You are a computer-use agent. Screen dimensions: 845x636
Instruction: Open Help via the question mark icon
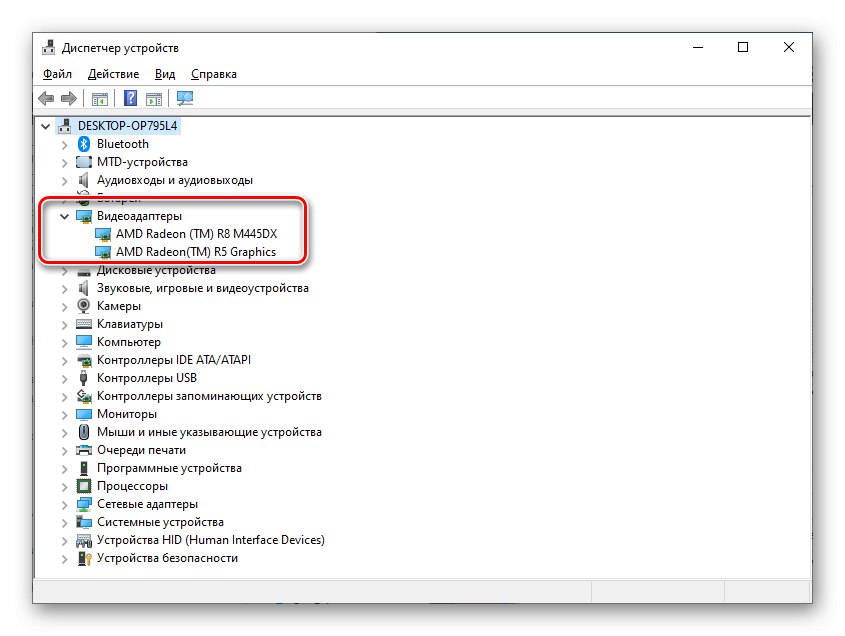click(130, 99)
